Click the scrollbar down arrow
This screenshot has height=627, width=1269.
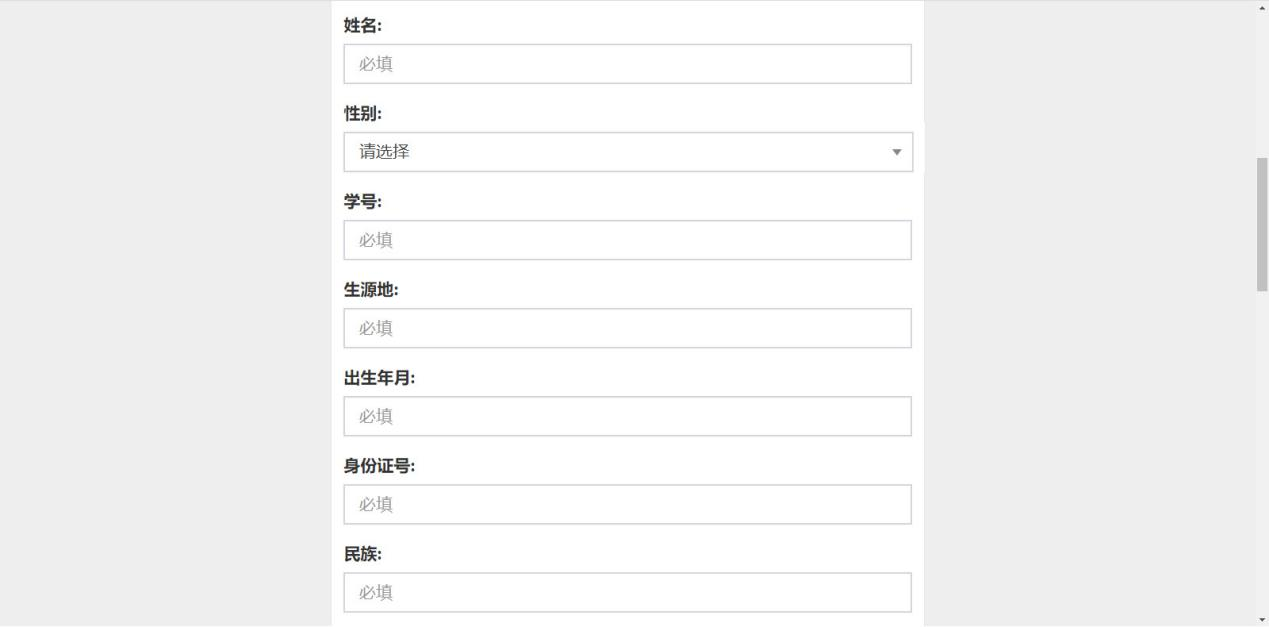(x=1261, y=620)
